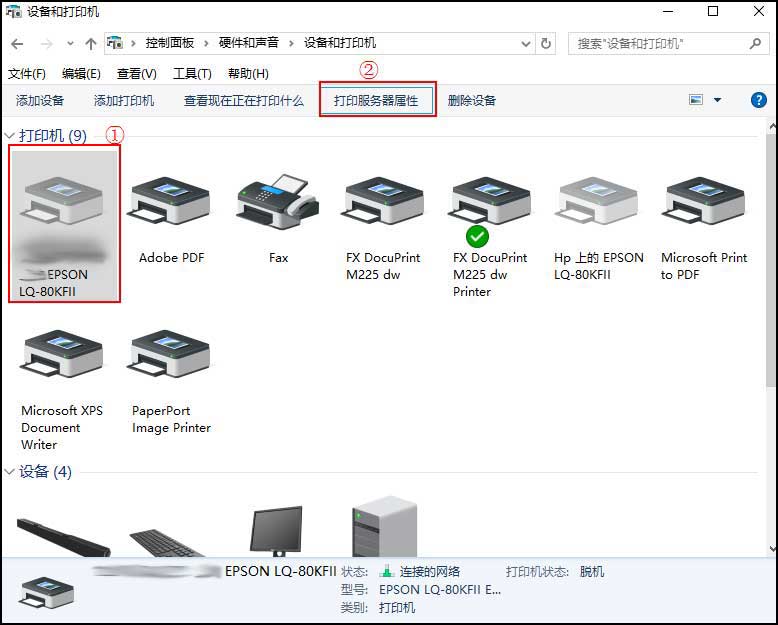This screenshot has width=778, height=625.
Task: Open address bar history dropdown
Action: tap(526, 44)
